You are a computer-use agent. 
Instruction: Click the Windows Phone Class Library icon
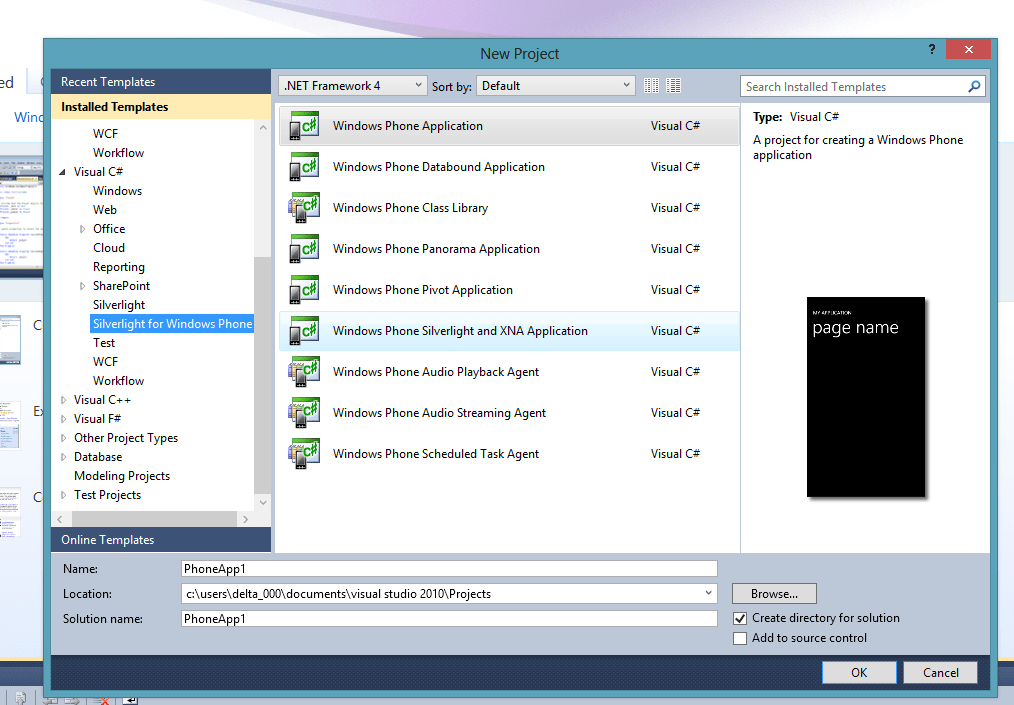point(304,208)
